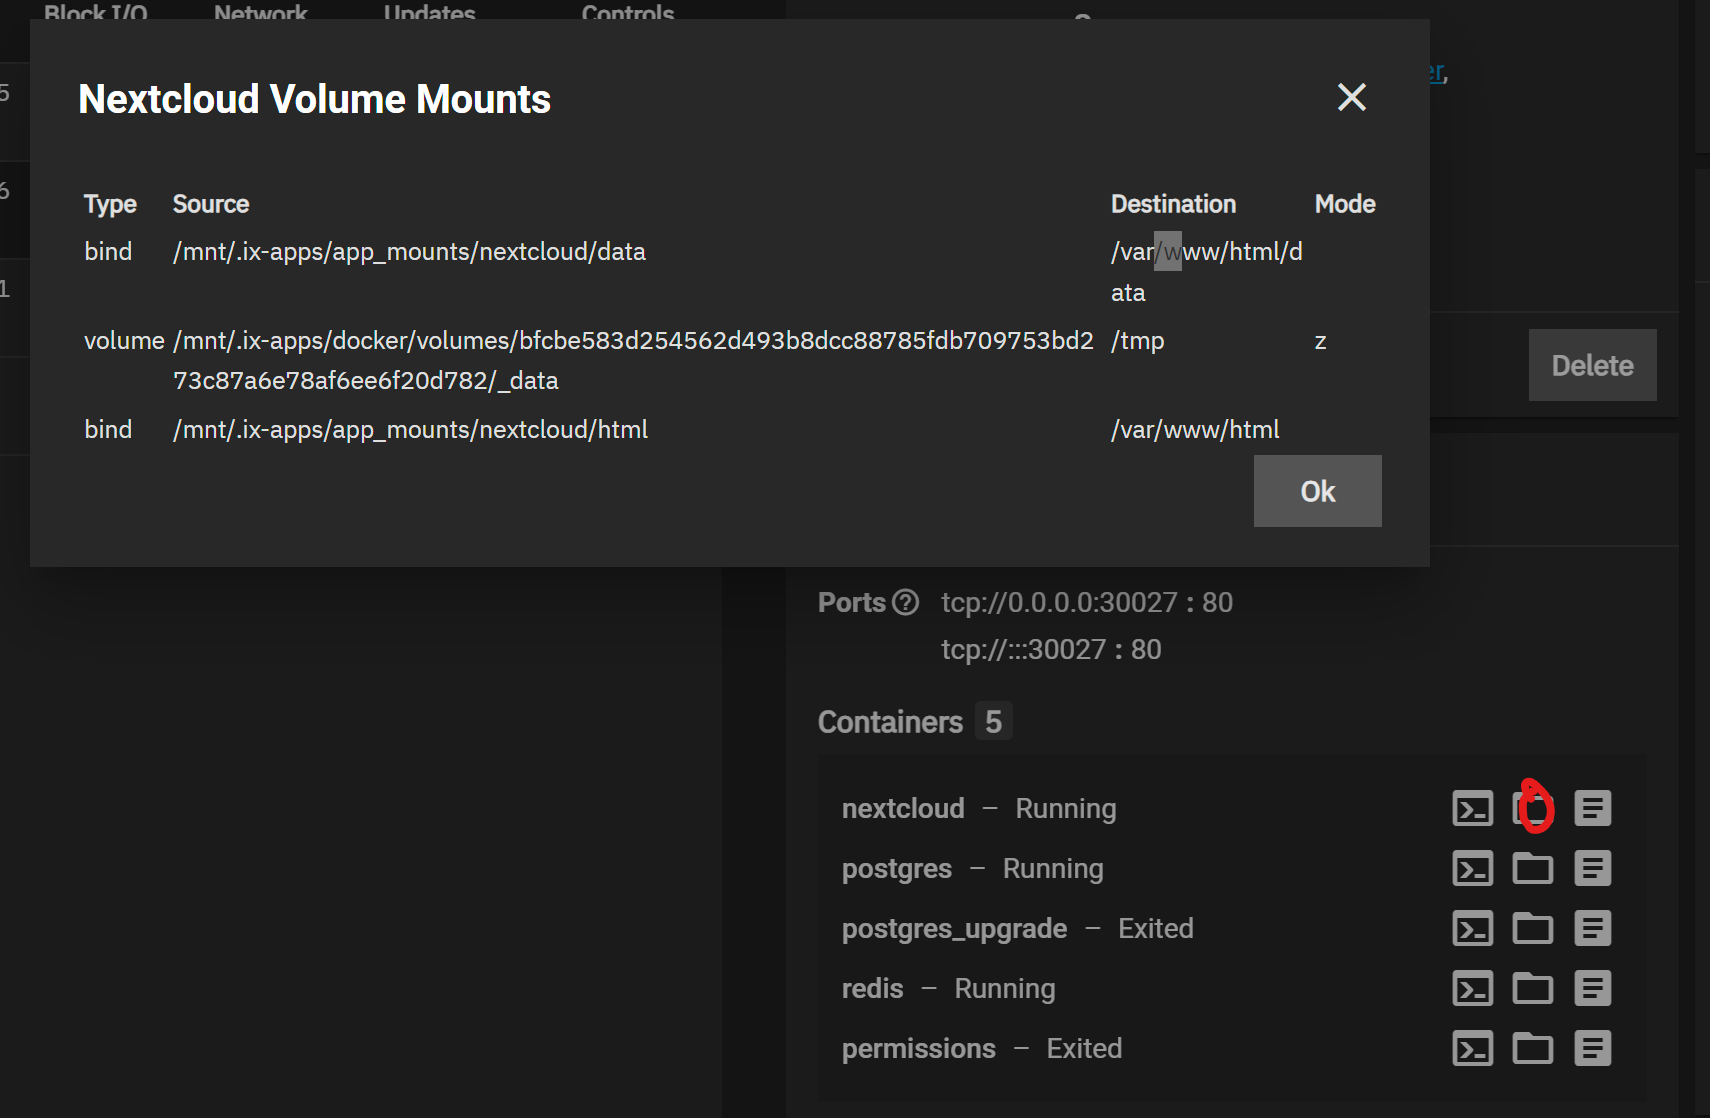Viewport: 1710px width, 1118px height.
Task: View logs for the redis container
Action: 1593,988
